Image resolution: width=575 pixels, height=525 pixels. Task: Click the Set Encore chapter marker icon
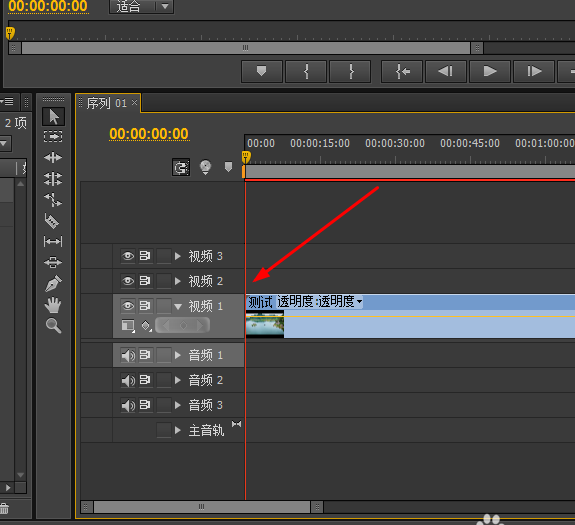click(205, 167)
